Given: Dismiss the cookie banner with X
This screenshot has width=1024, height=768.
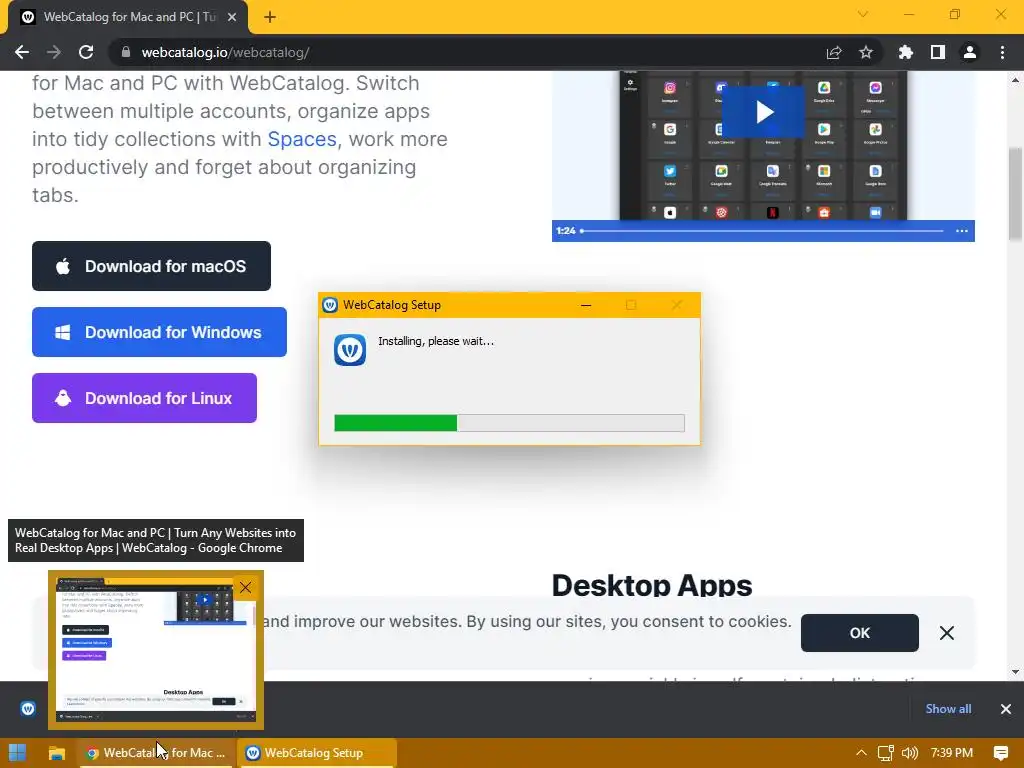Looking at the screenshot, I should 946,633.
